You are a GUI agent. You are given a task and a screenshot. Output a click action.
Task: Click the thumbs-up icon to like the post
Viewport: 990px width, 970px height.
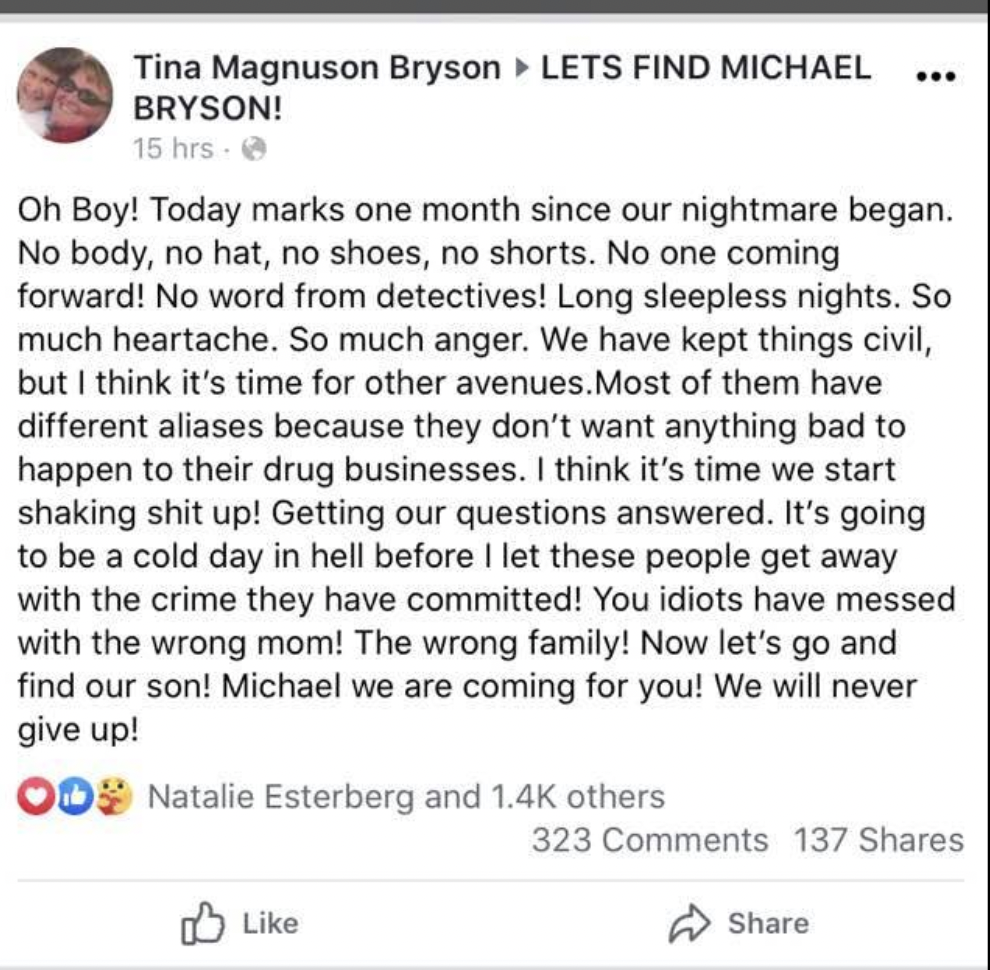coord(199,923)
